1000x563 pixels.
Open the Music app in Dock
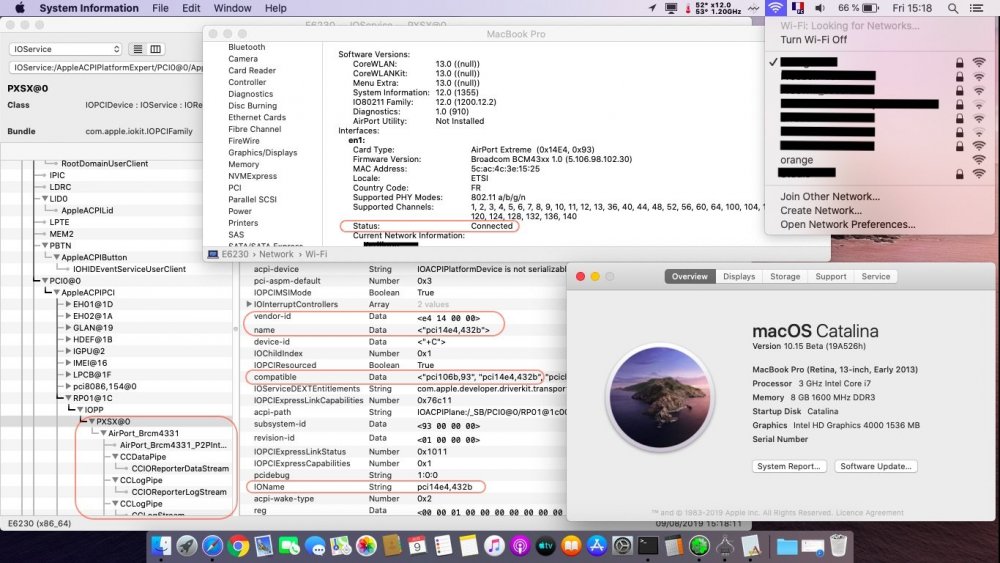(493, 546)
